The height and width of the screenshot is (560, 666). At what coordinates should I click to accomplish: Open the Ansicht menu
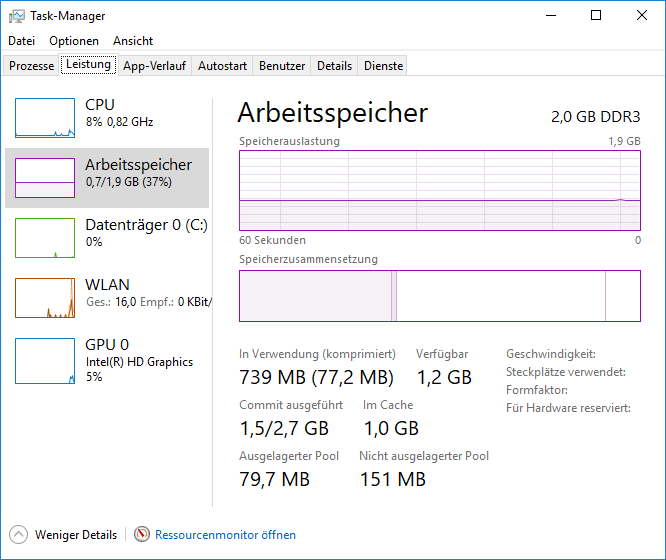click(x=133, y=41)
